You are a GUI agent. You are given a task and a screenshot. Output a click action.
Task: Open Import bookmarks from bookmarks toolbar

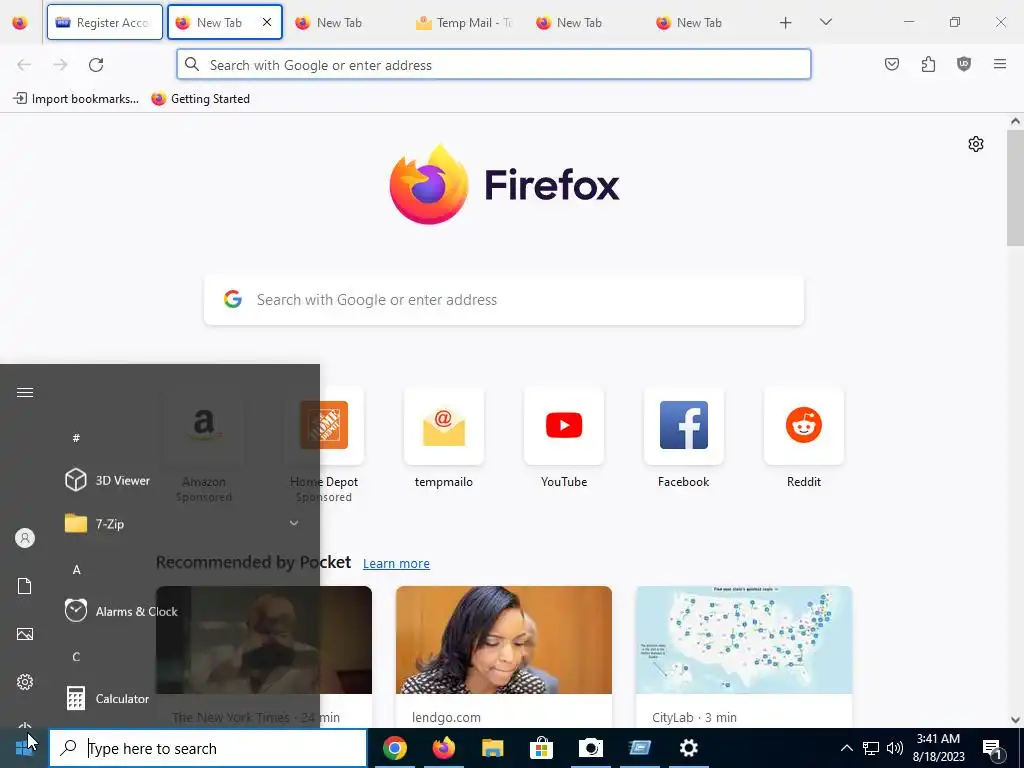(x=76, y=99)
